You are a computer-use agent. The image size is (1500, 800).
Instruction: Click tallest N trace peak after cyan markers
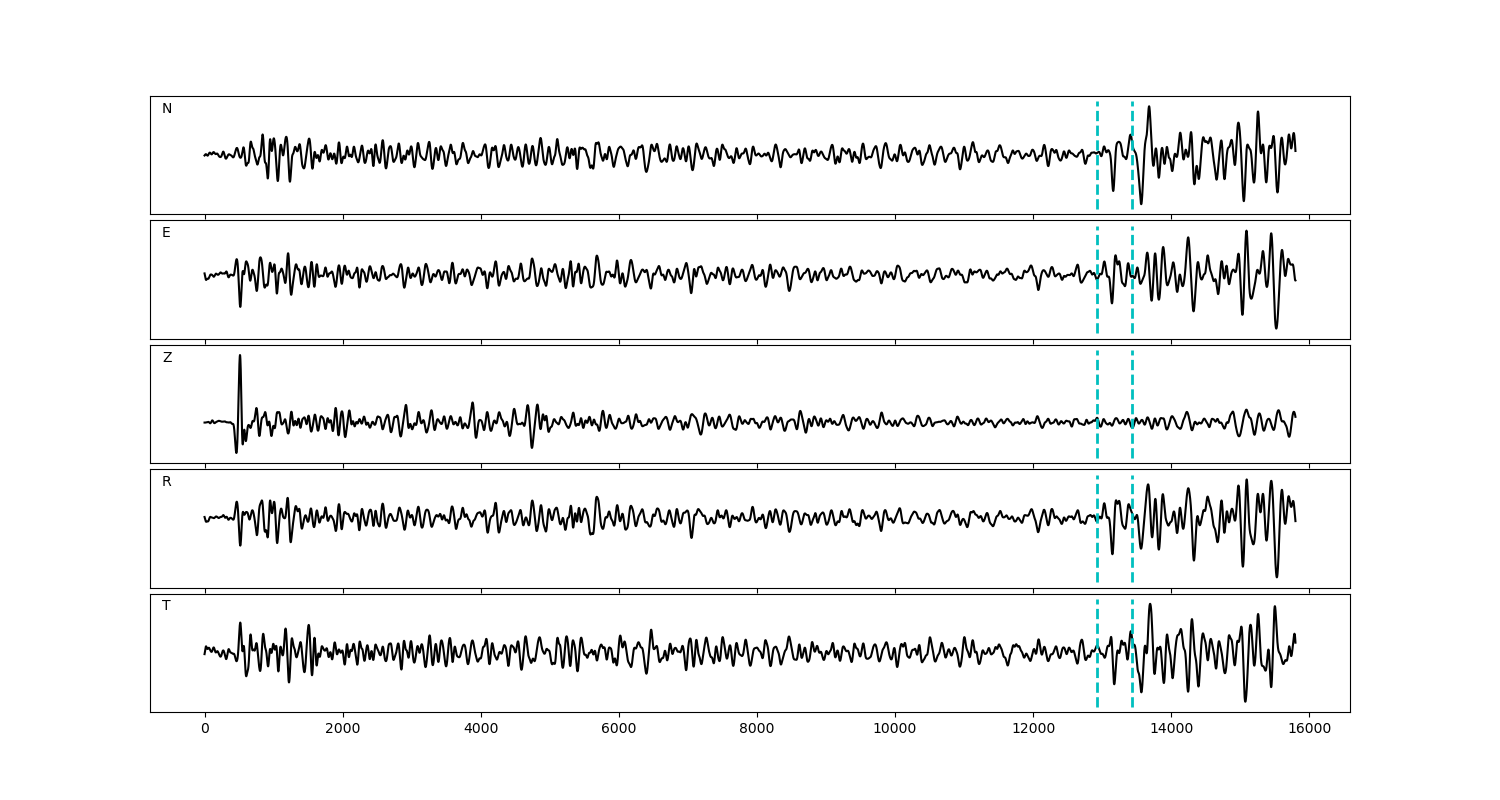(x=1148, y=108)
